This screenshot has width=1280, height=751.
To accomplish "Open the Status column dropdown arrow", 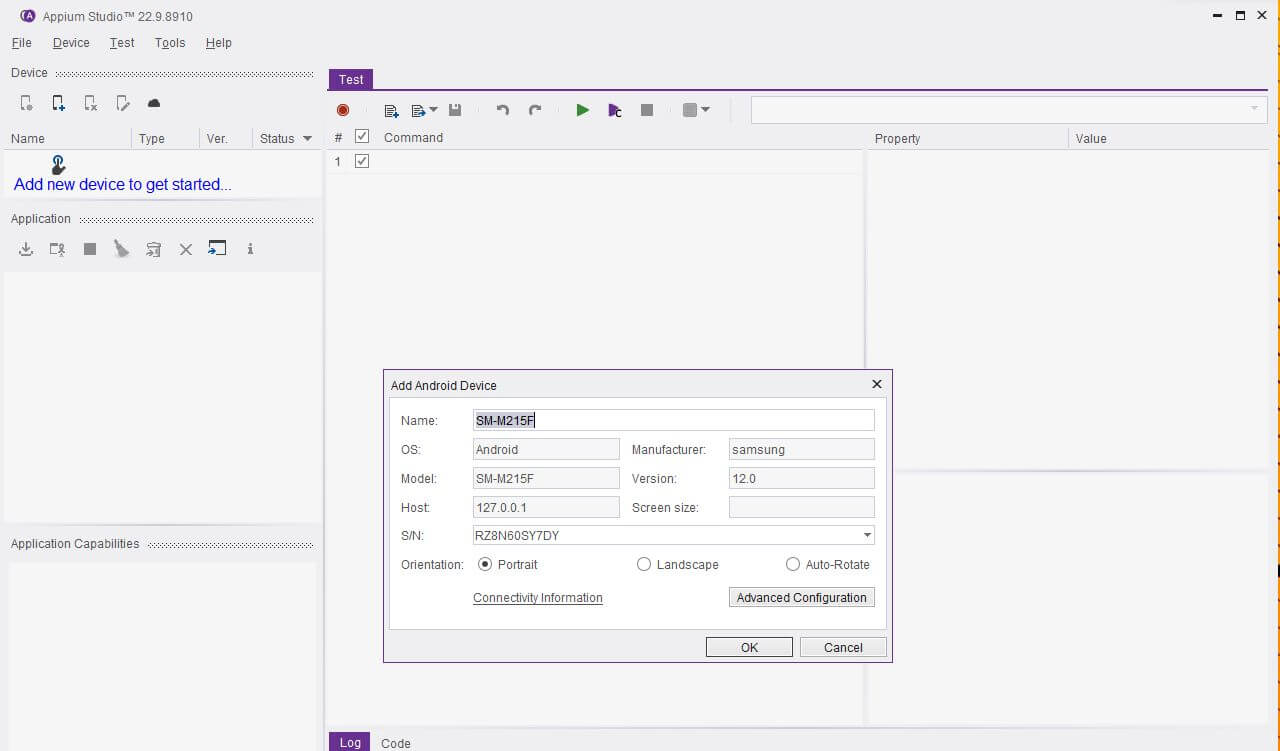I will 307,139.
